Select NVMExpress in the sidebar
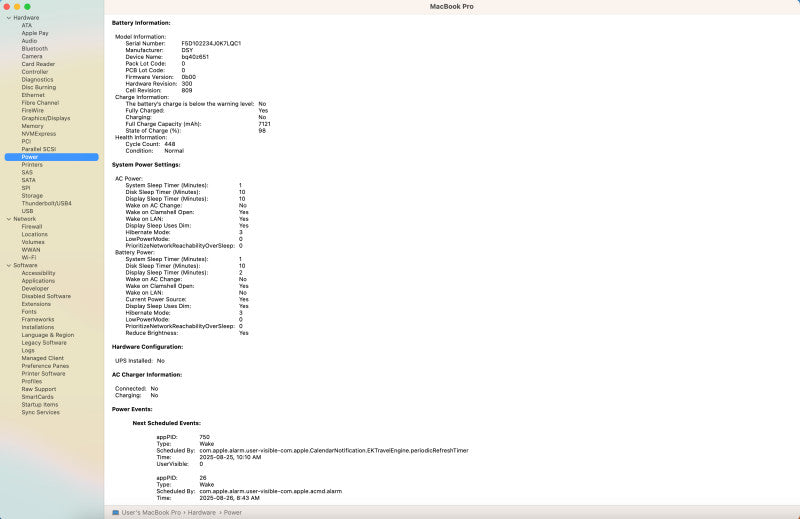The width and height of the screenshot is (800, 519). pos(39,134)
